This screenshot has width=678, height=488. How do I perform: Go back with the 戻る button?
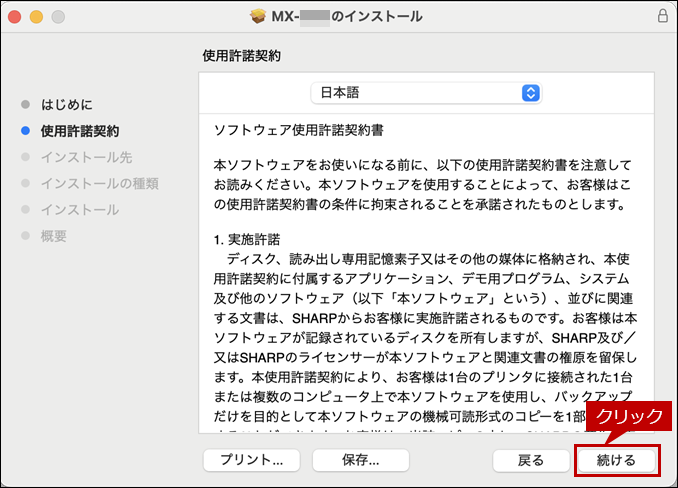tap(530, 460)
